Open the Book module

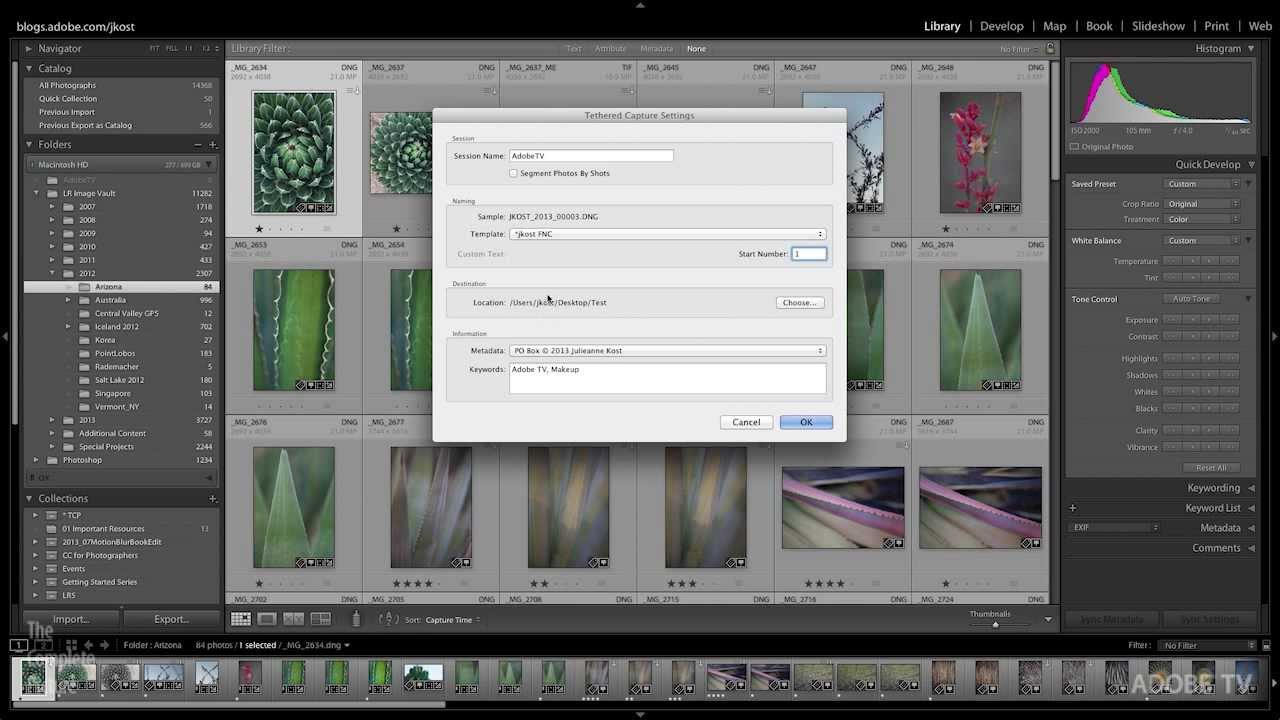[1099, 26]
